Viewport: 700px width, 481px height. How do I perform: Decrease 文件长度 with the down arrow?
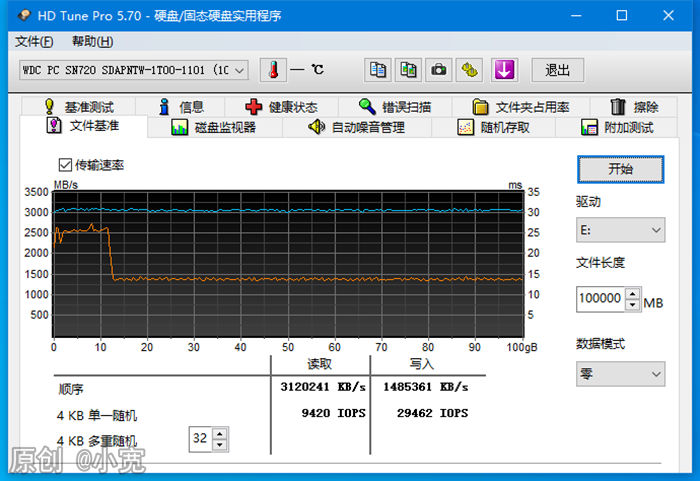click(x=633, y=305)
